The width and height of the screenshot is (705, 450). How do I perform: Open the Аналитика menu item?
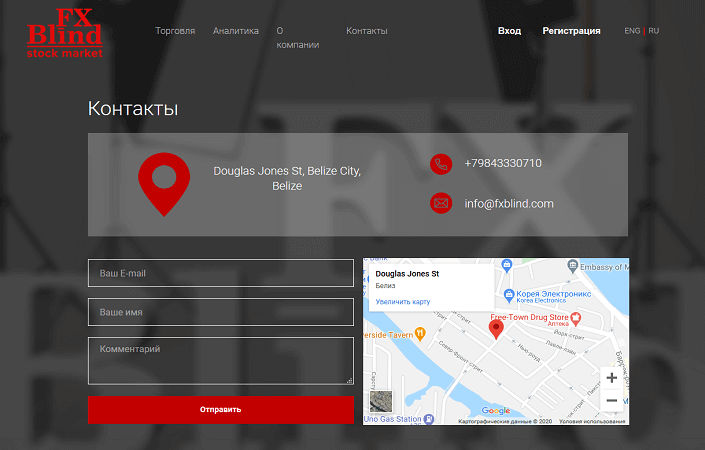pyautogui.click(x=235, y=31)
